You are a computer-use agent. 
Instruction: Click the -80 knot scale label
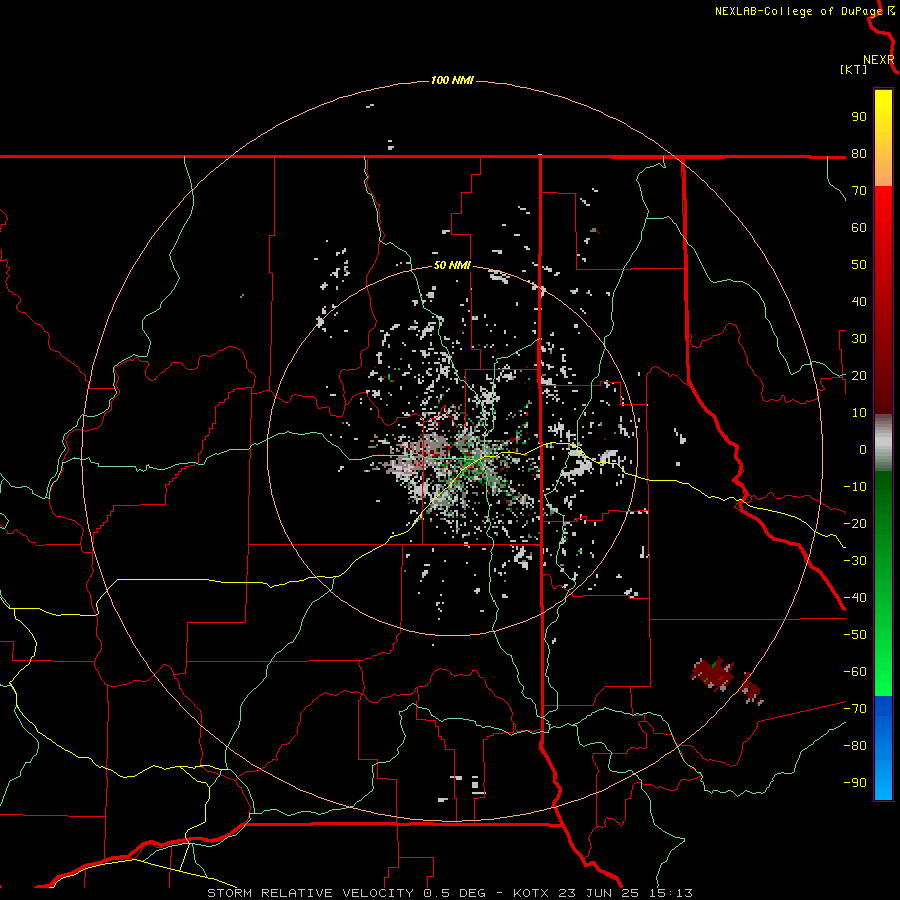click(x=855, y=746)
